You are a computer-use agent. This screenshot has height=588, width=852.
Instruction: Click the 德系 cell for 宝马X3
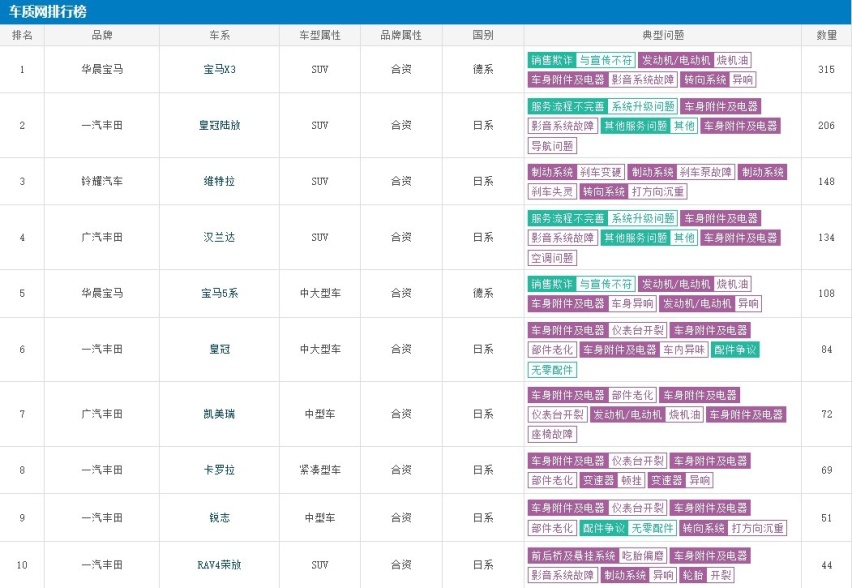(483, 69)
